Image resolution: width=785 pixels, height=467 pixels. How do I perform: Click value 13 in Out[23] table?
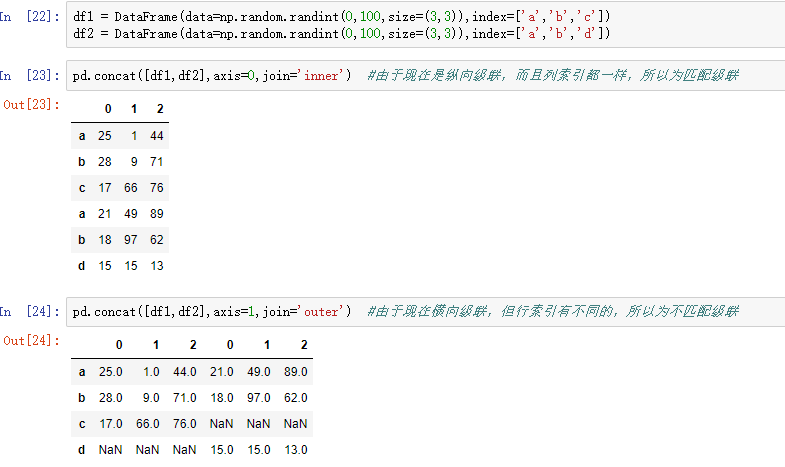(157, 266)
